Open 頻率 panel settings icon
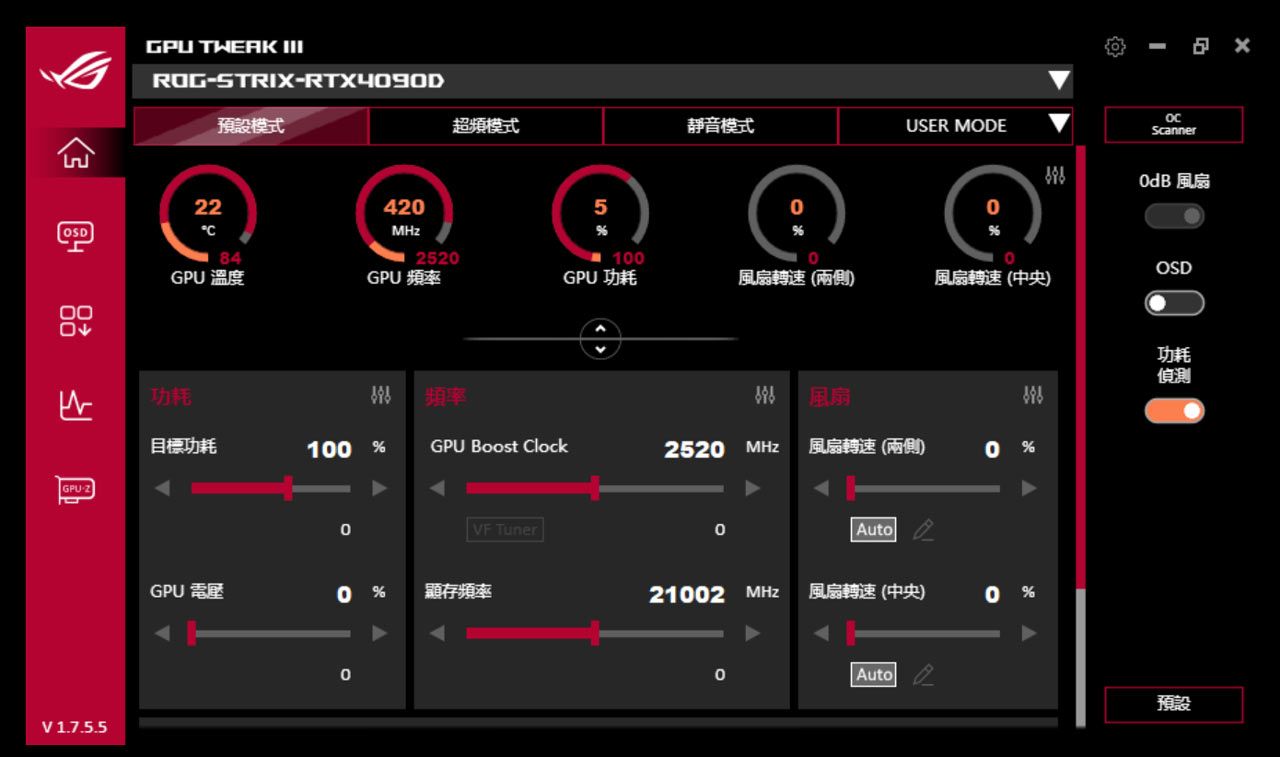1280x757 pixels. click(x=765, y=395)
